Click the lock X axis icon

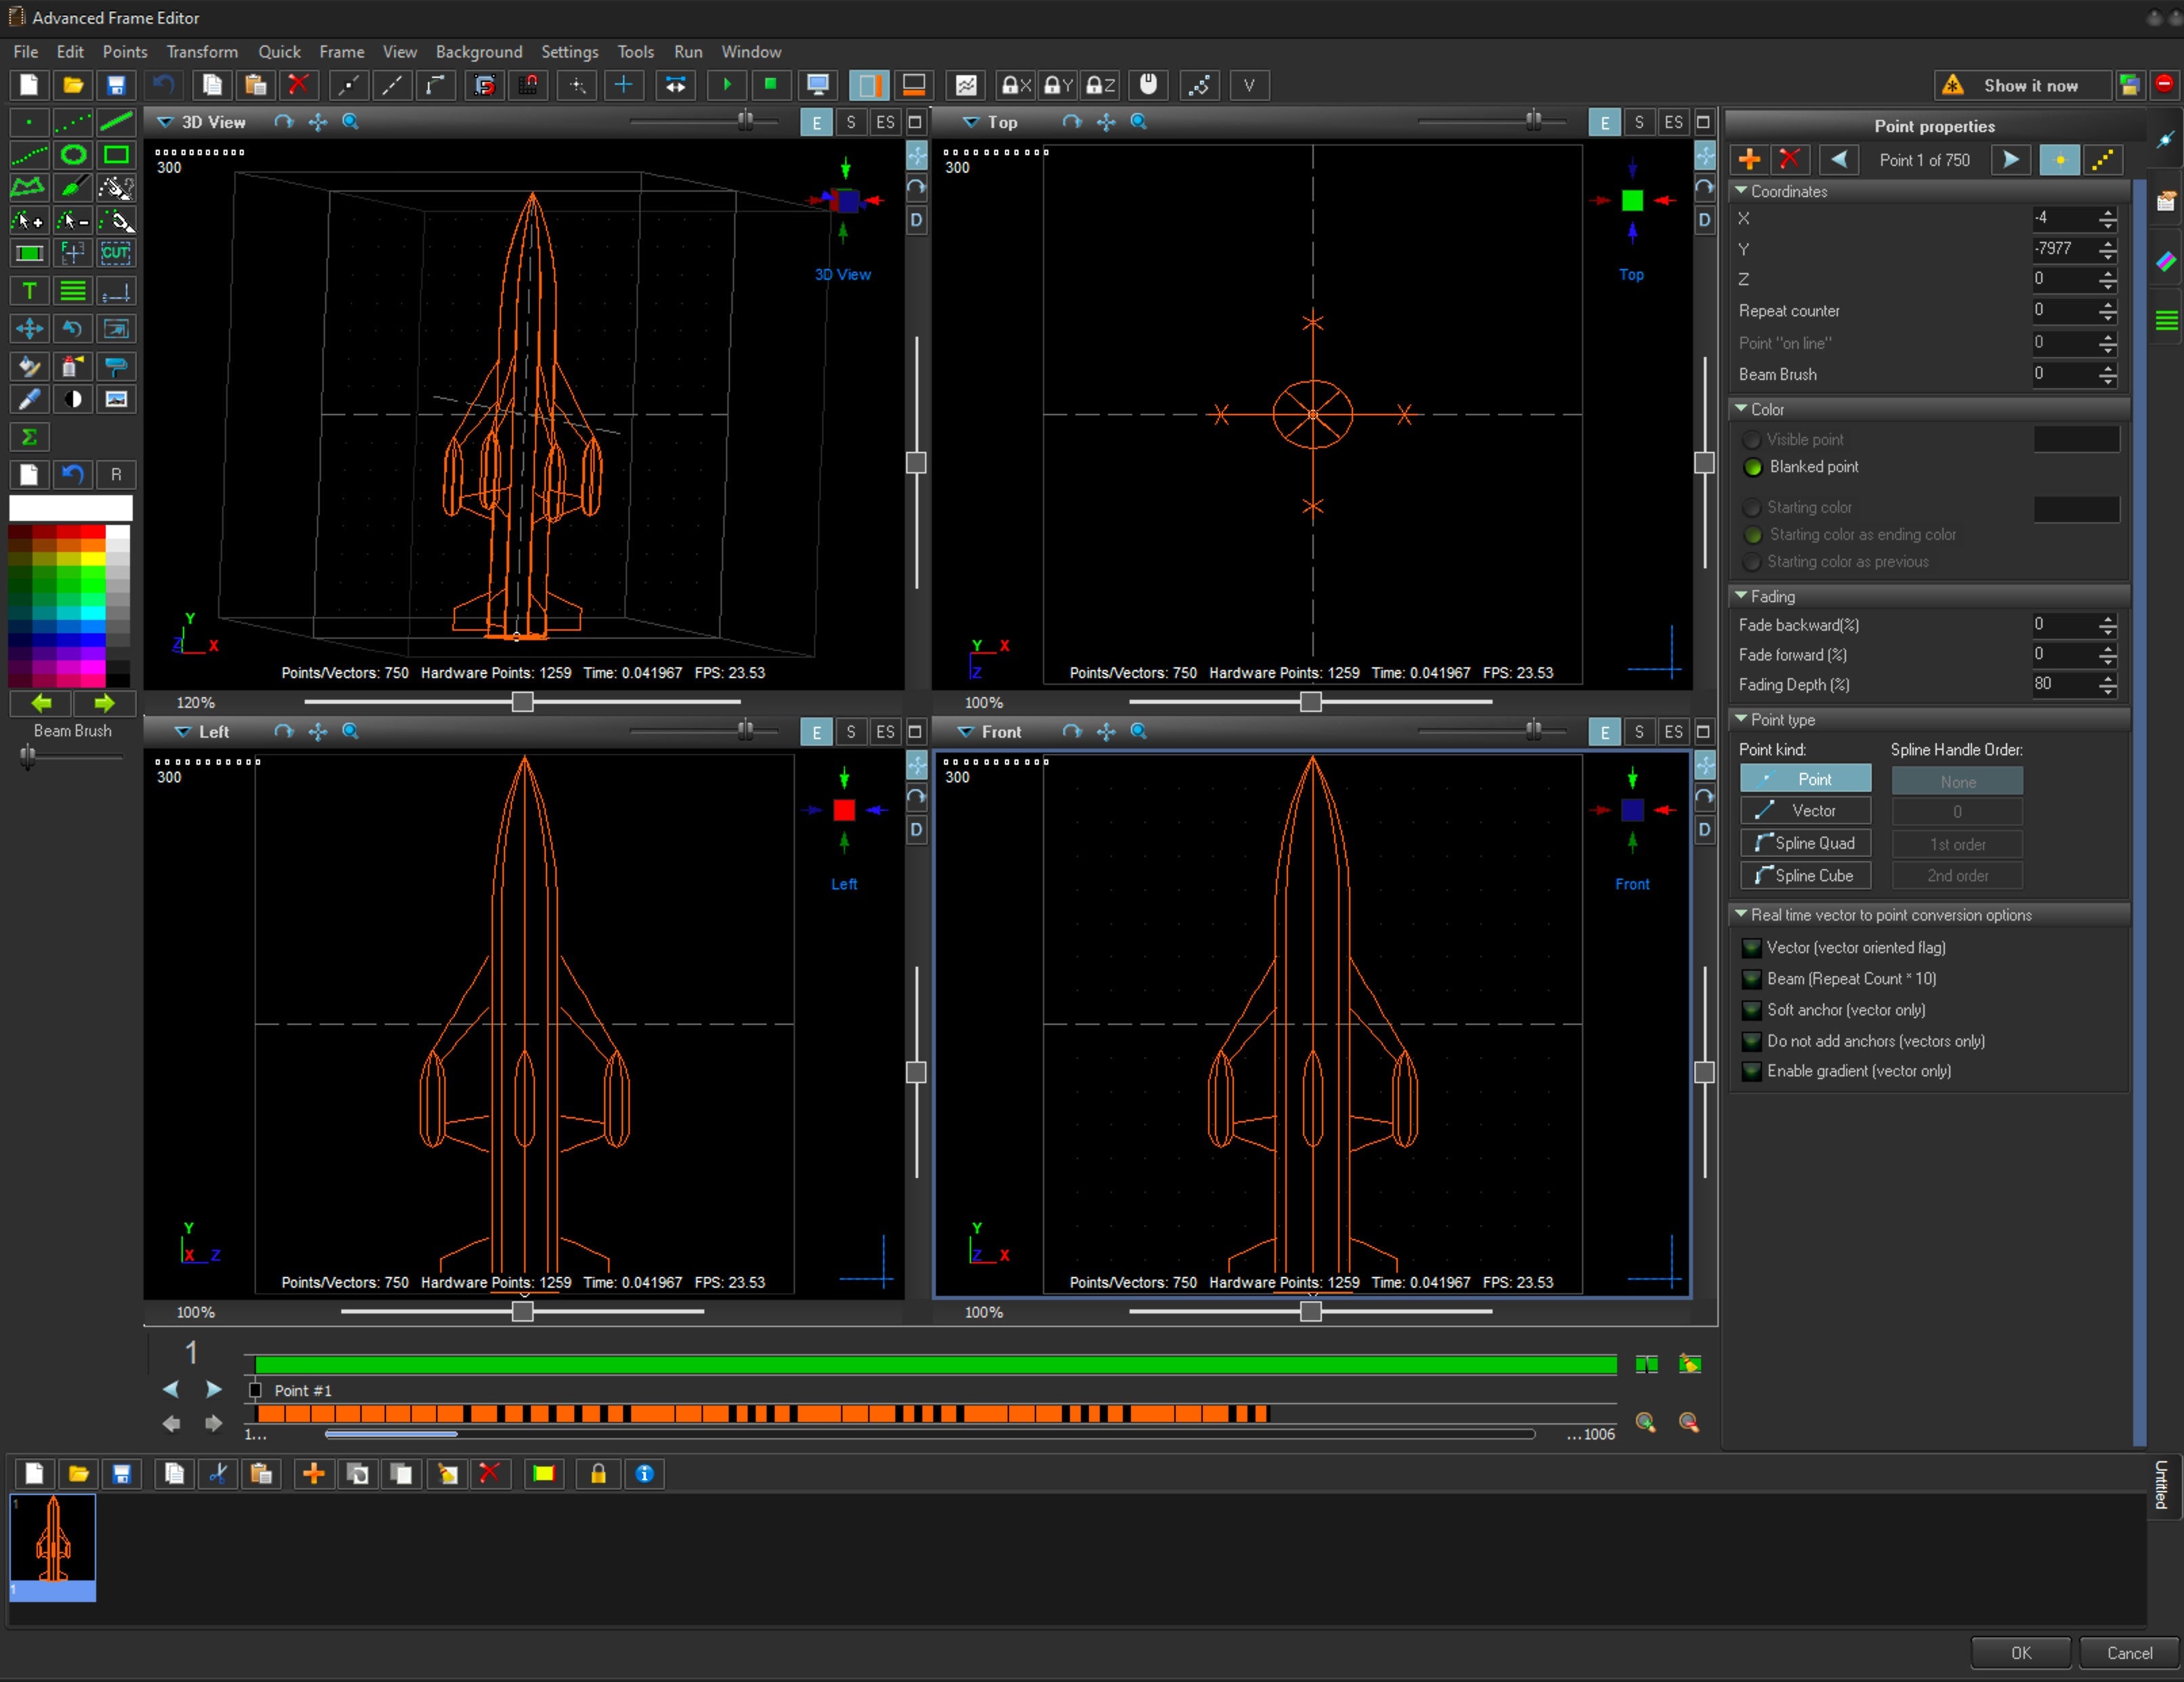[1015, 85]
